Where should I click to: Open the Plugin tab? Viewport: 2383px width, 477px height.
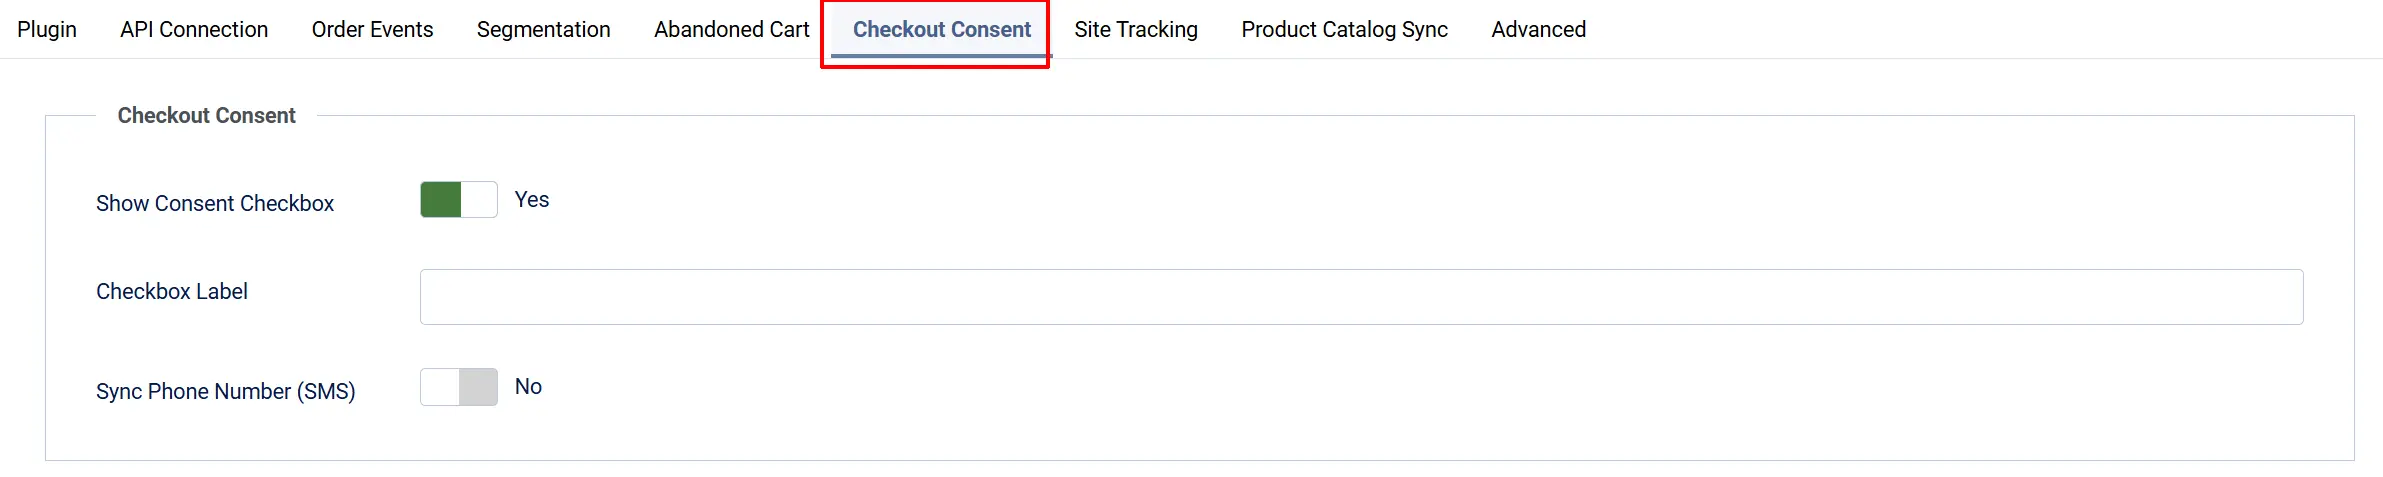tap(47, 29)
